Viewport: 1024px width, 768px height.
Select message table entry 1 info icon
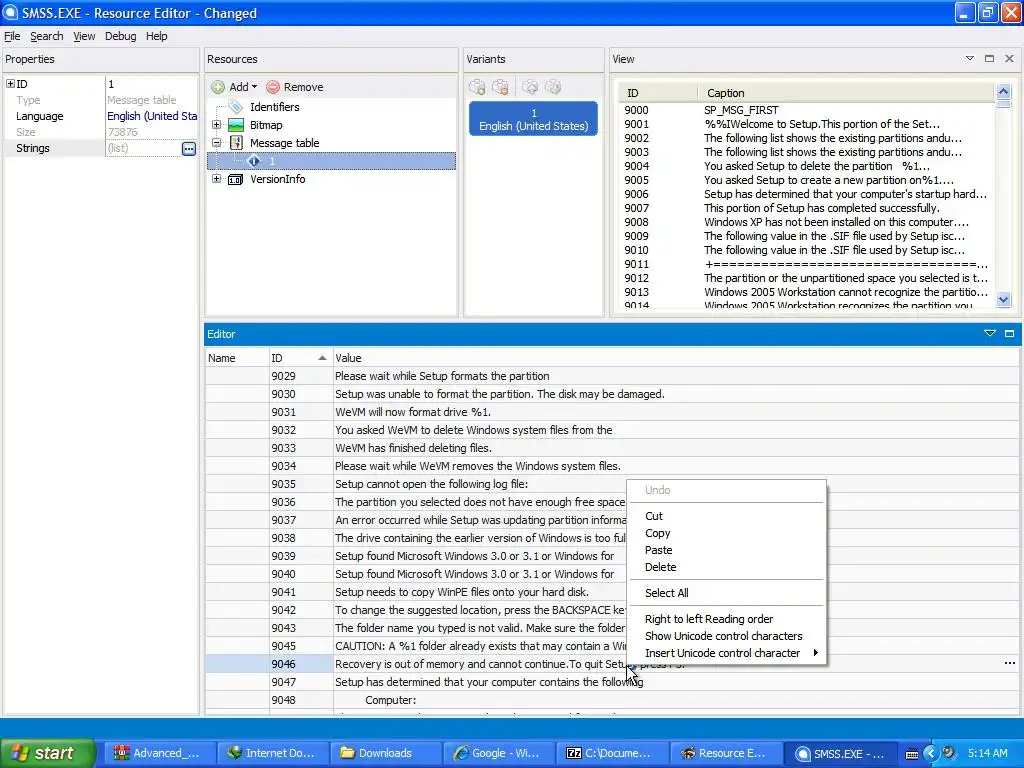[x=254, y=161]
